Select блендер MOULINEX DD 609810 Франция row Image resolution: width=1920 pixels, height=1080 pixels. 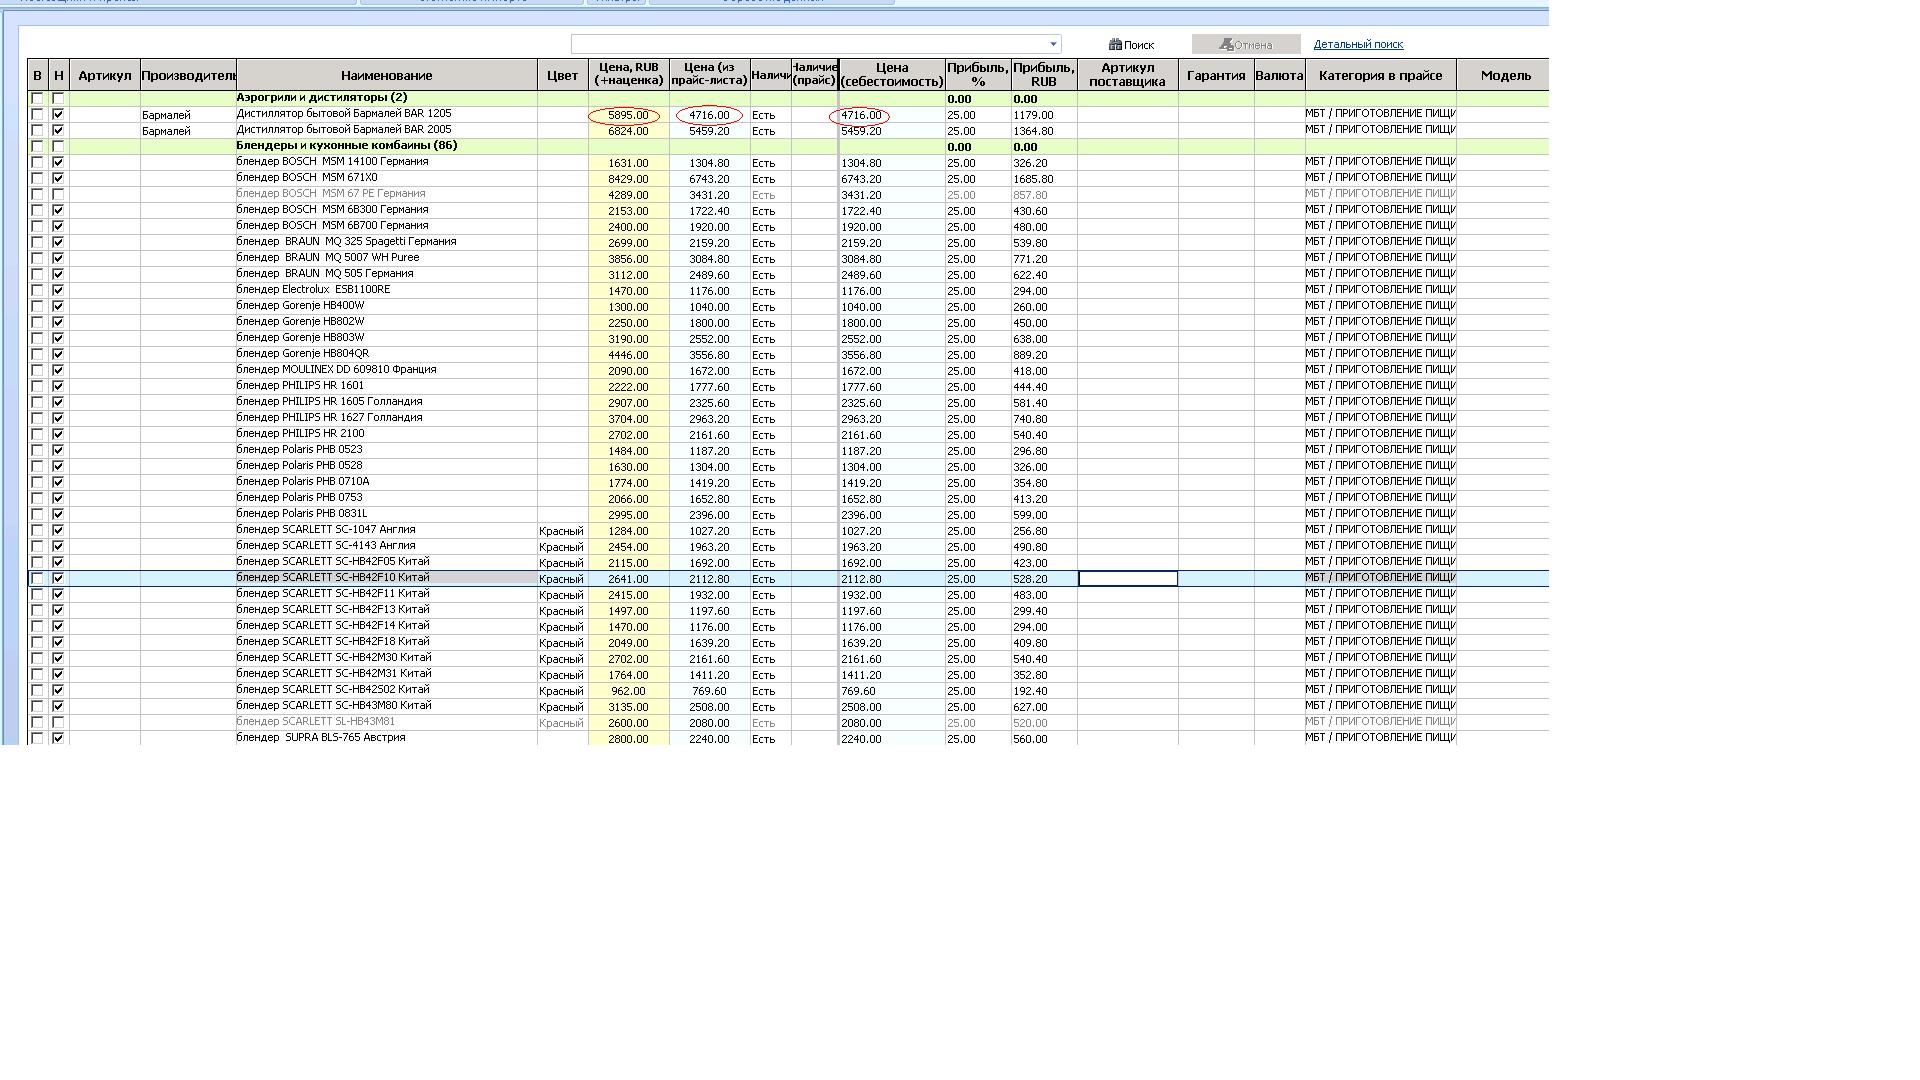pos(788,371)
